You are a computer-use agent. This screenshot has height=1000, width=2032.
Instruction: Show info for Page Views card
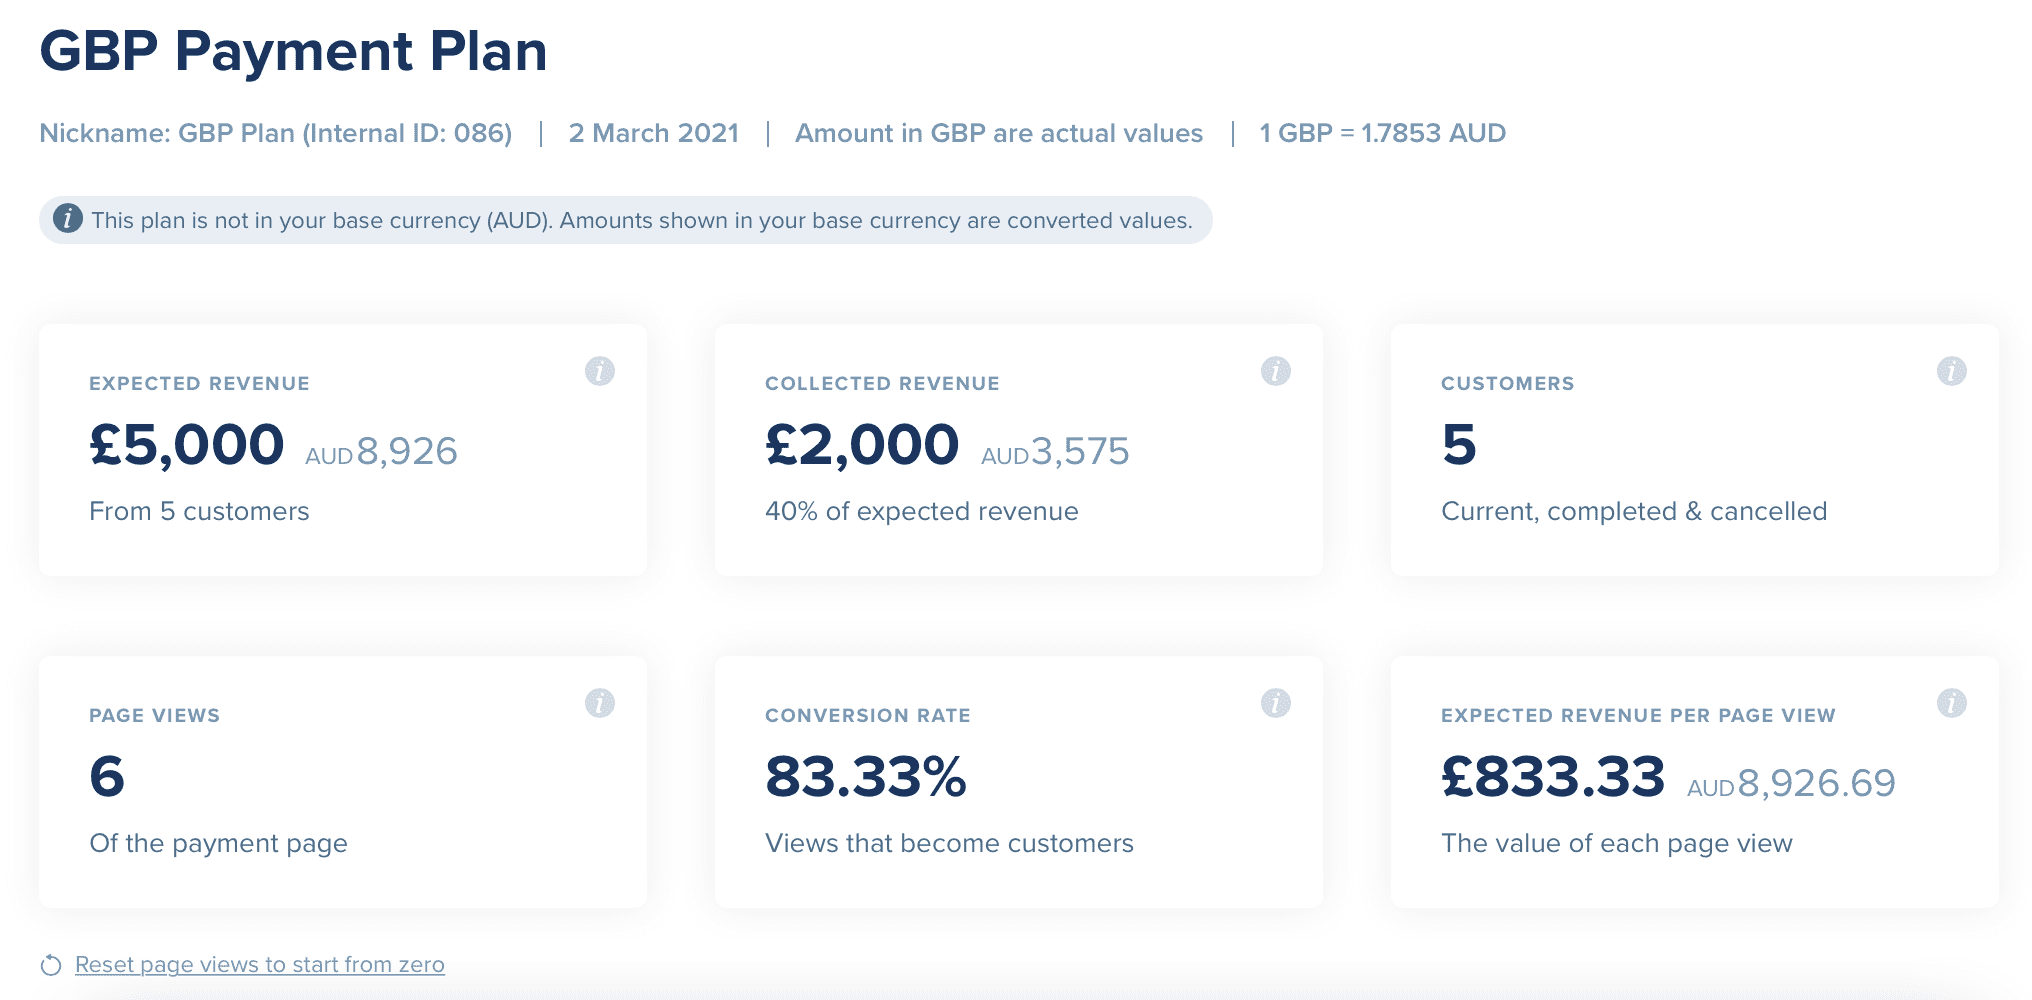tap(600, 703)
